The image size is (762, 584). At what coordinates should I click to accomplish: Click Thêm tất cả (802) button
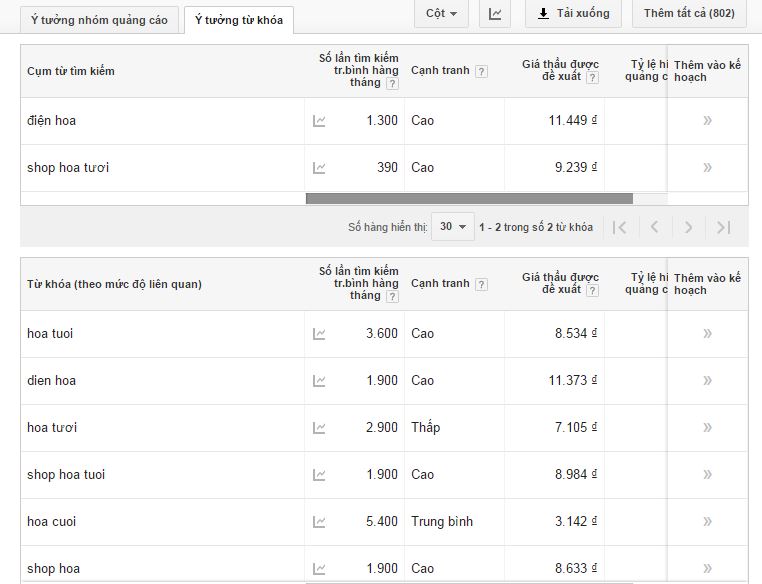tap(689, 14)
